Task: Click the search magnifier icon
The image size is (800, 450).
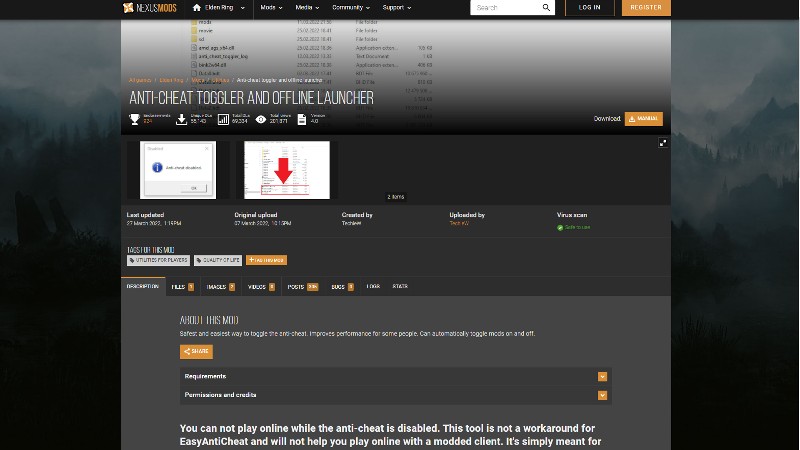Action: pos(546,8)
